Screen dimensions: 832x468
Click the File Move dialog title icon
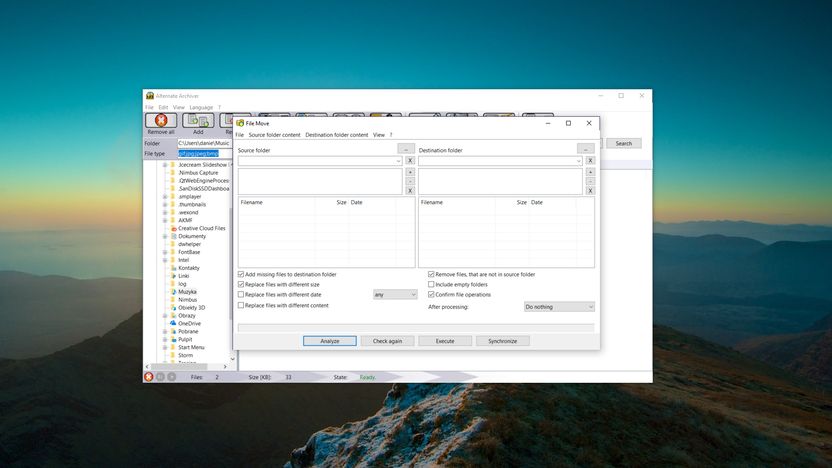240,123
